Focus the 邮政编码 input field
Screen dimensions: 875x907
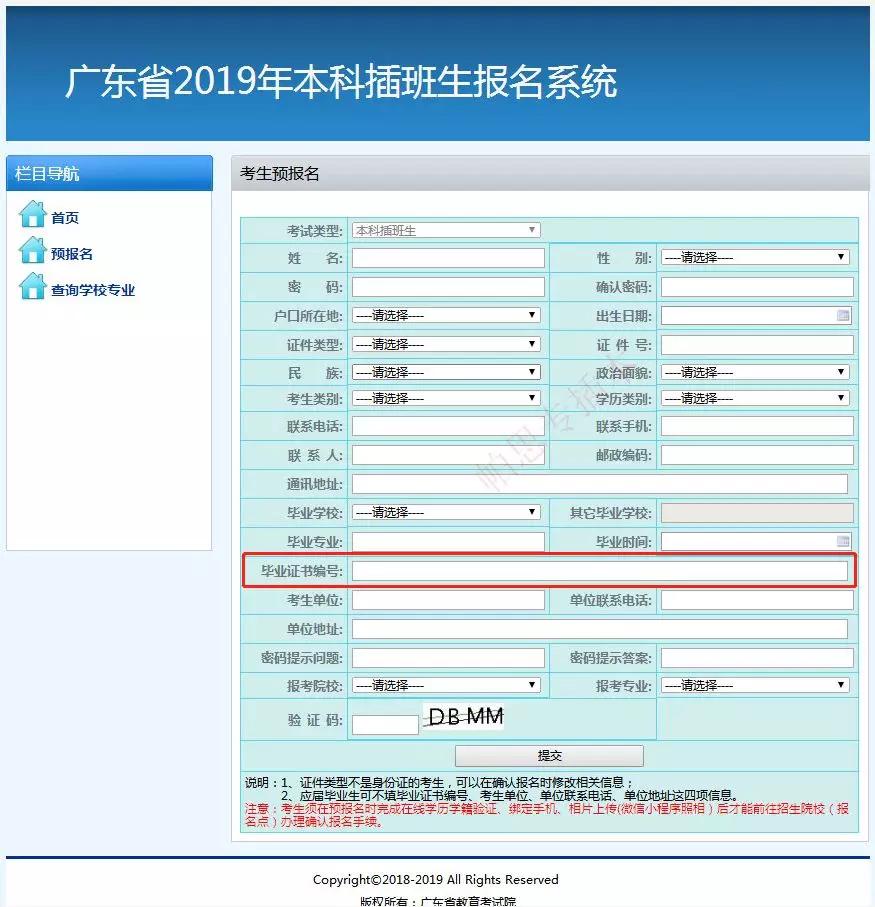(x=757, y=455)
